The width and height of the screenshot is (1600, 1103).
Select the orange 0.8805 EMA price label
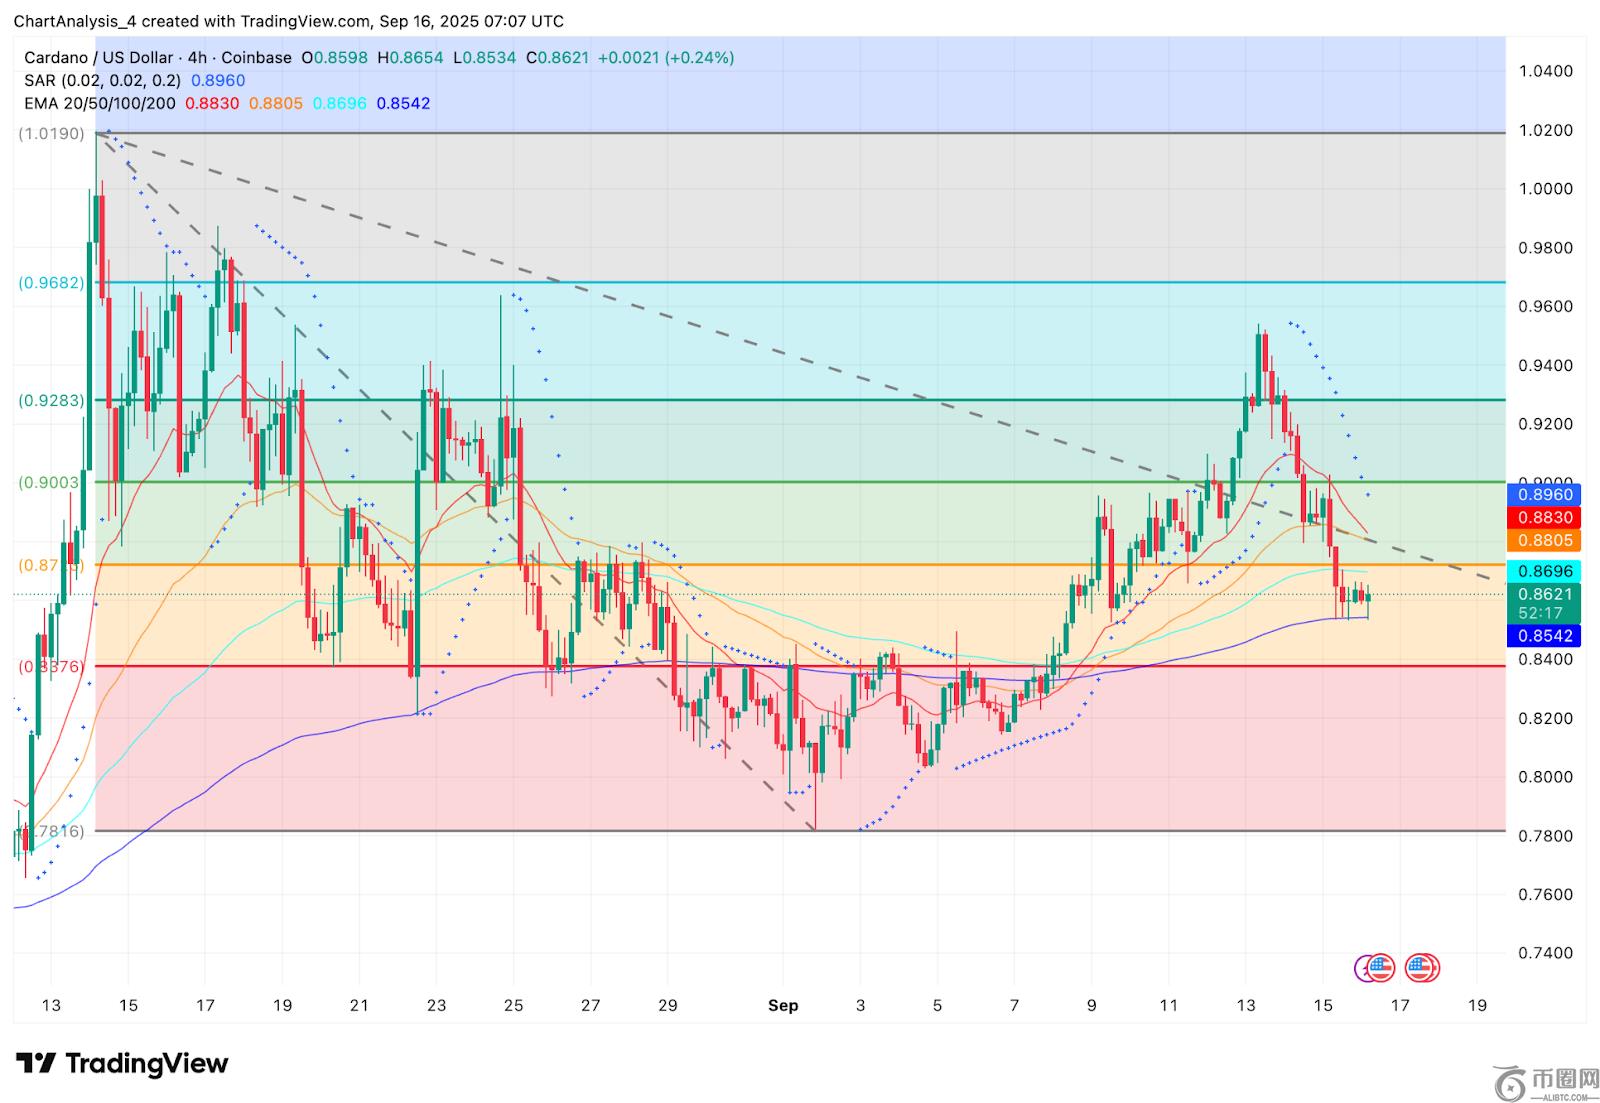click(1546, 541)
